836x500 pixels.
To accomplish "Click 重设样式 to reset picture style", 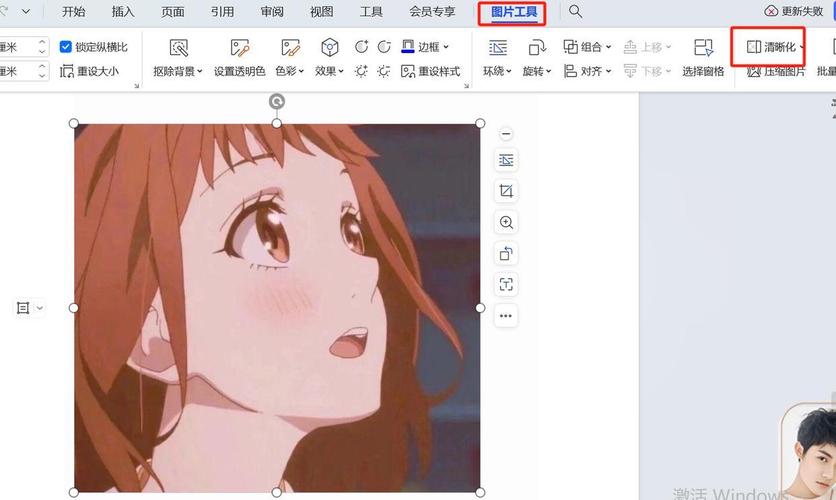I will [430, 71].
